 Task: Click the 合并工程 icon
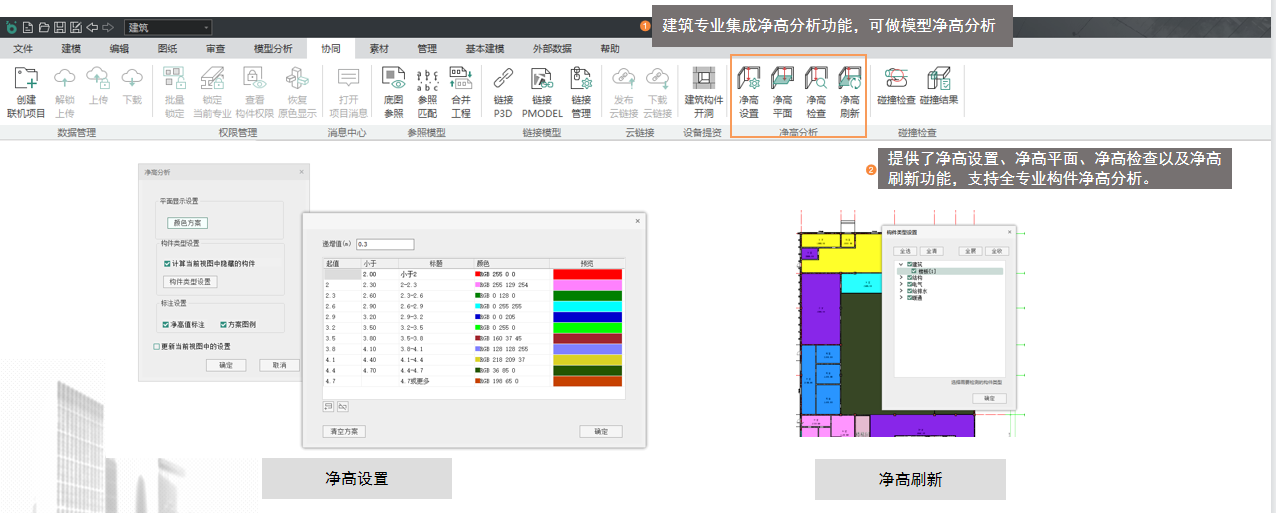[x=460, y=90]
